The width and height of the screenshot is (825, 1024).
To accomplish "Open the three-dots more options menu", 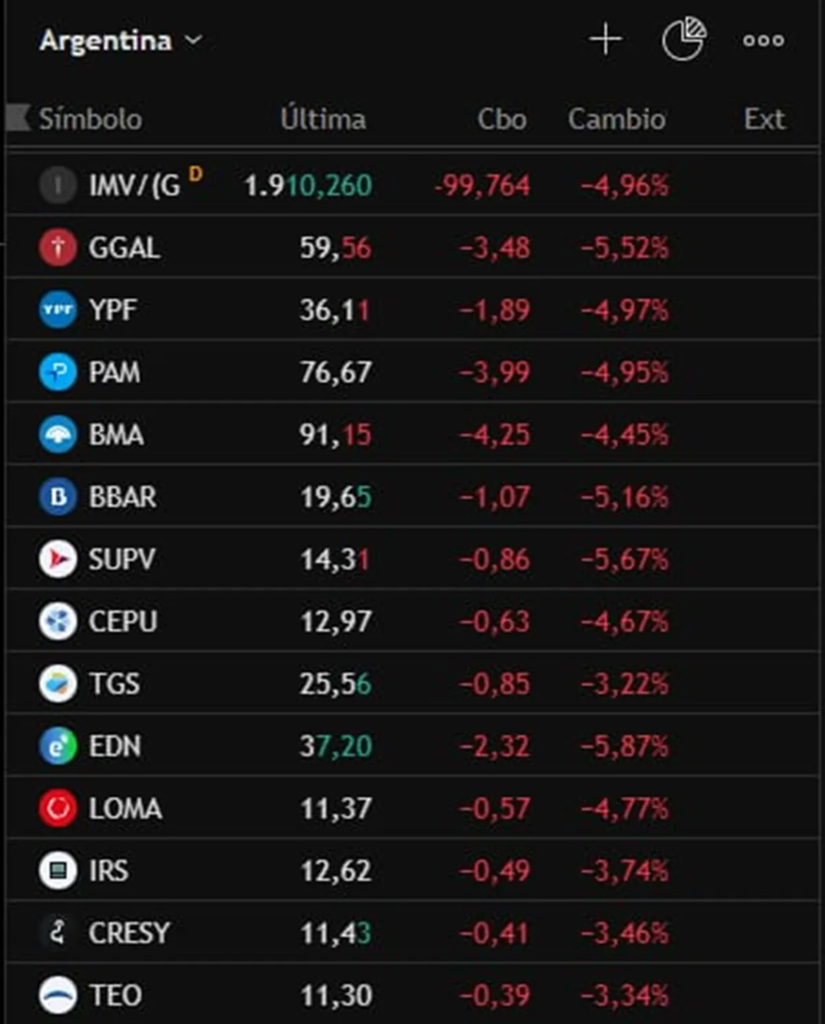I will click(x=763, y=40).
